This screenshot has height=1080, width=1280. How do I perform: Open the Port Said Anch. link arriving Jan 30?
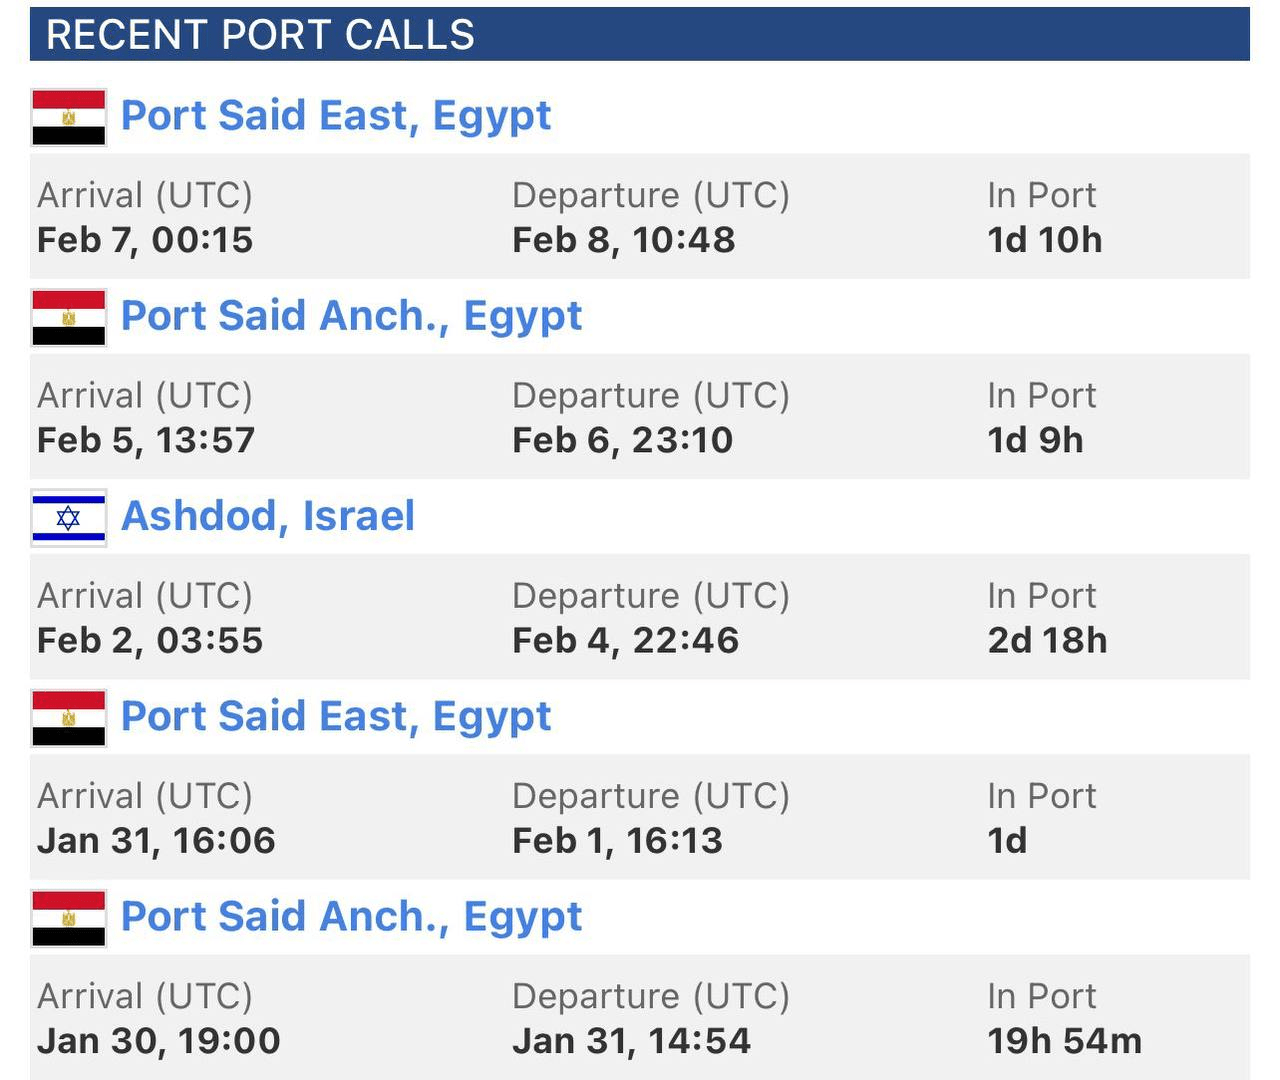click(351, 916)
